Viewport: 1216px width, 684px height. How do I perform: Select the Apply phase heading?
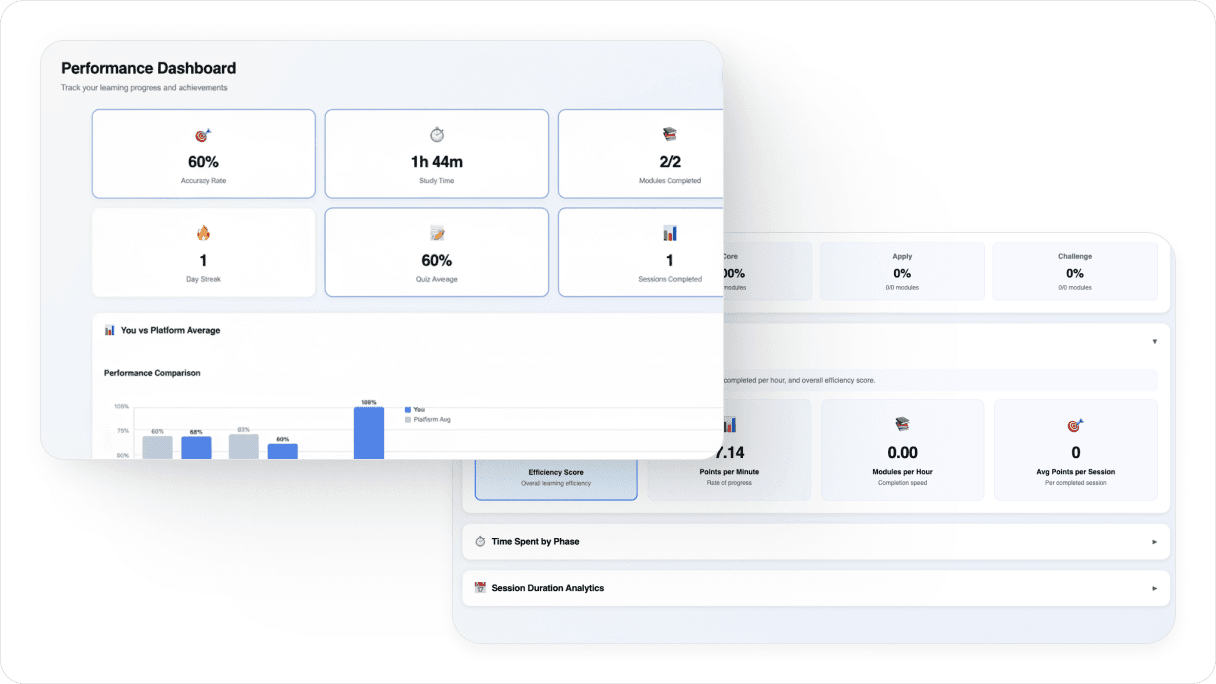coord(902,256)
